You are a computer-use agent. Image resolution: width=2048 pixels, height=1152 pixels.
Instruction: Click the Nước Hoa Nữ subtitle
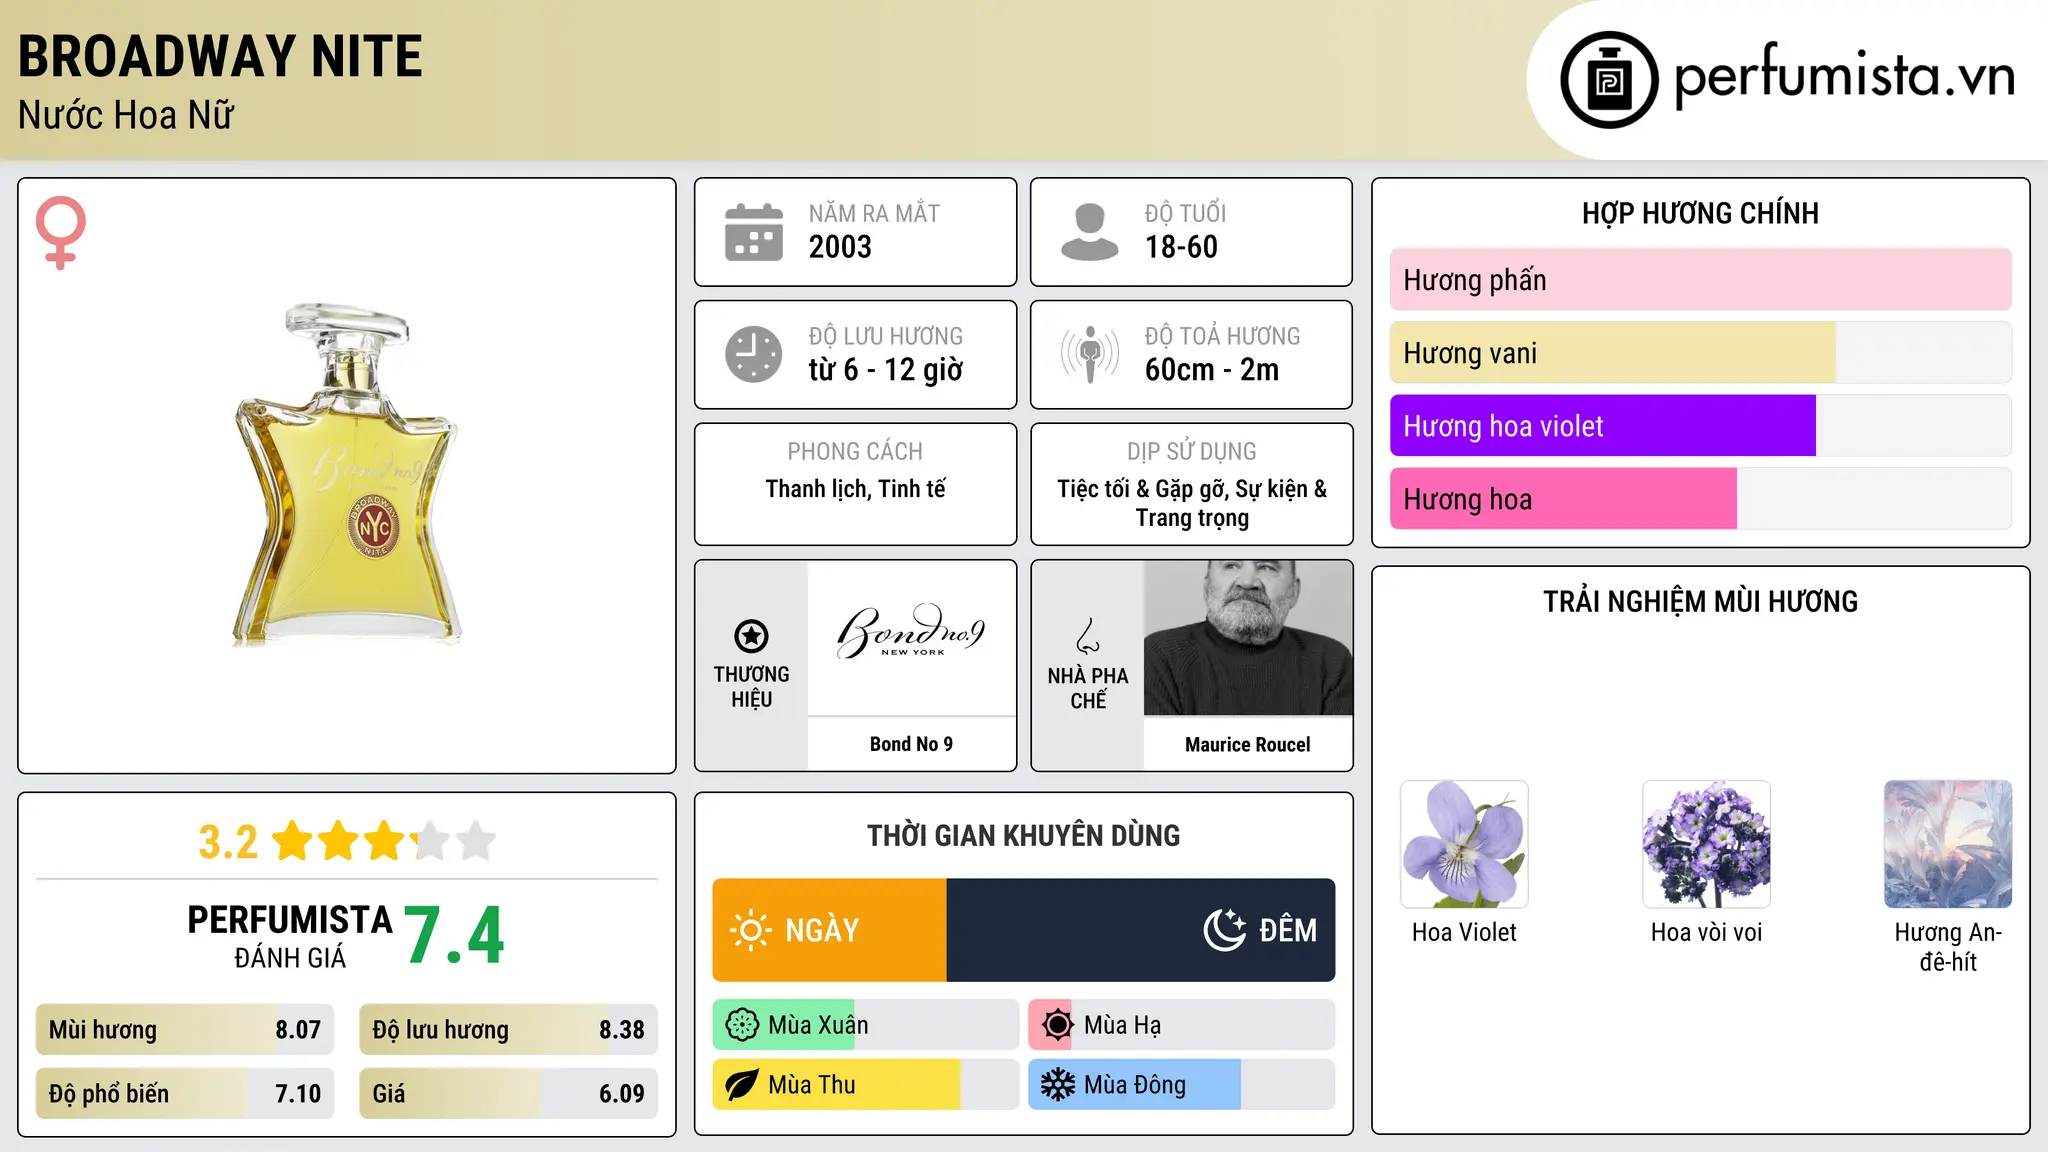(x=126, y=115)
